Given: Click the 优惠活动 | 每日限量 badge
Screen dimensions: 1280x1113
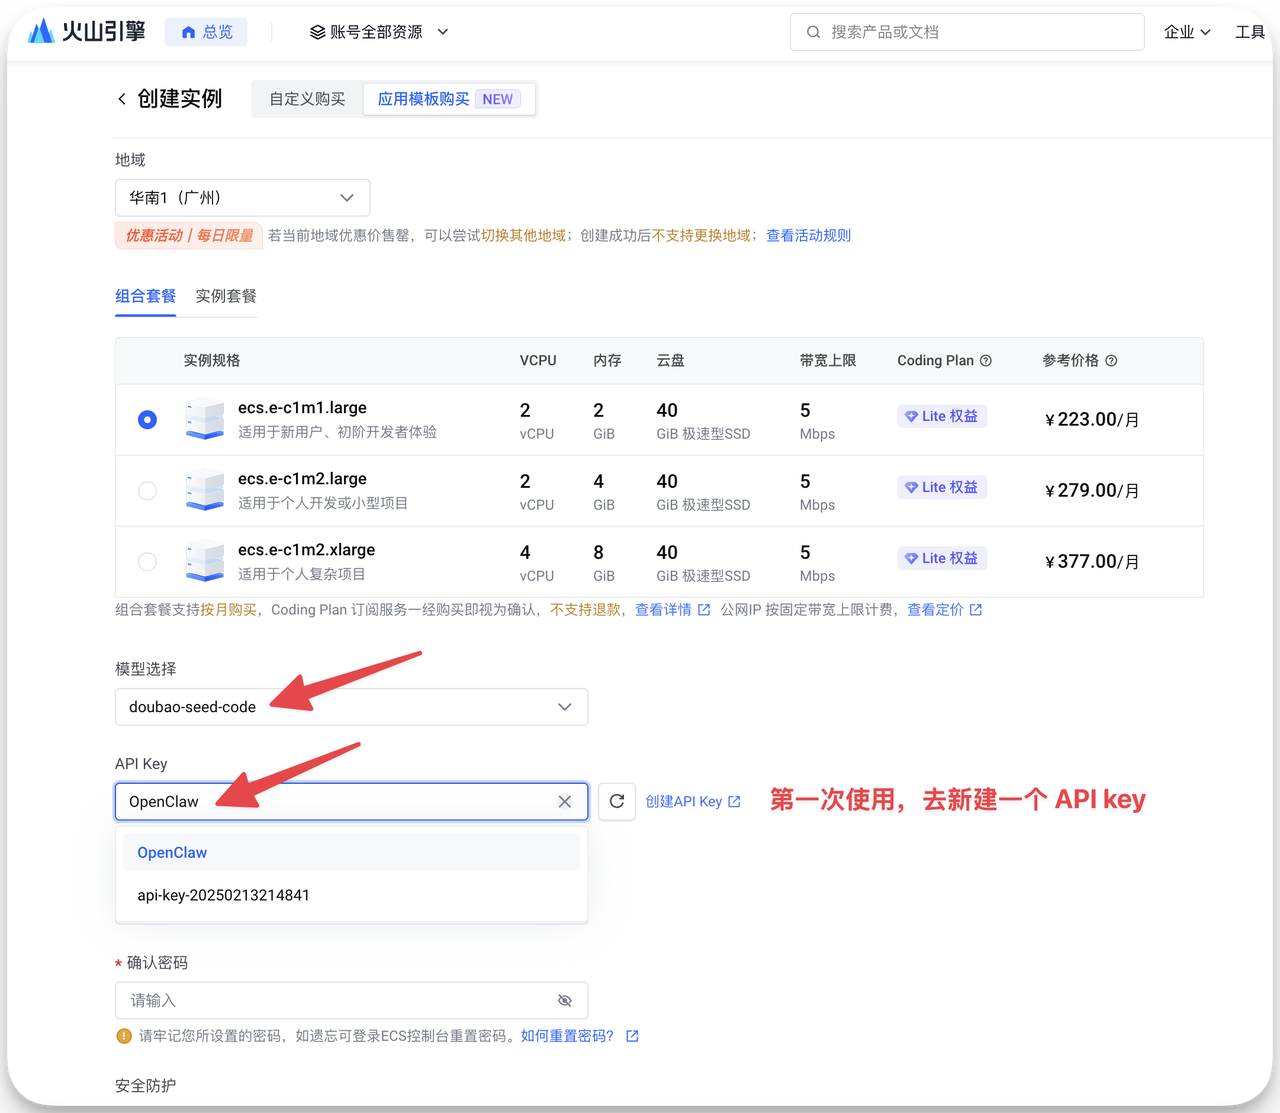Looking at the screenshot, I should point(189,236).
